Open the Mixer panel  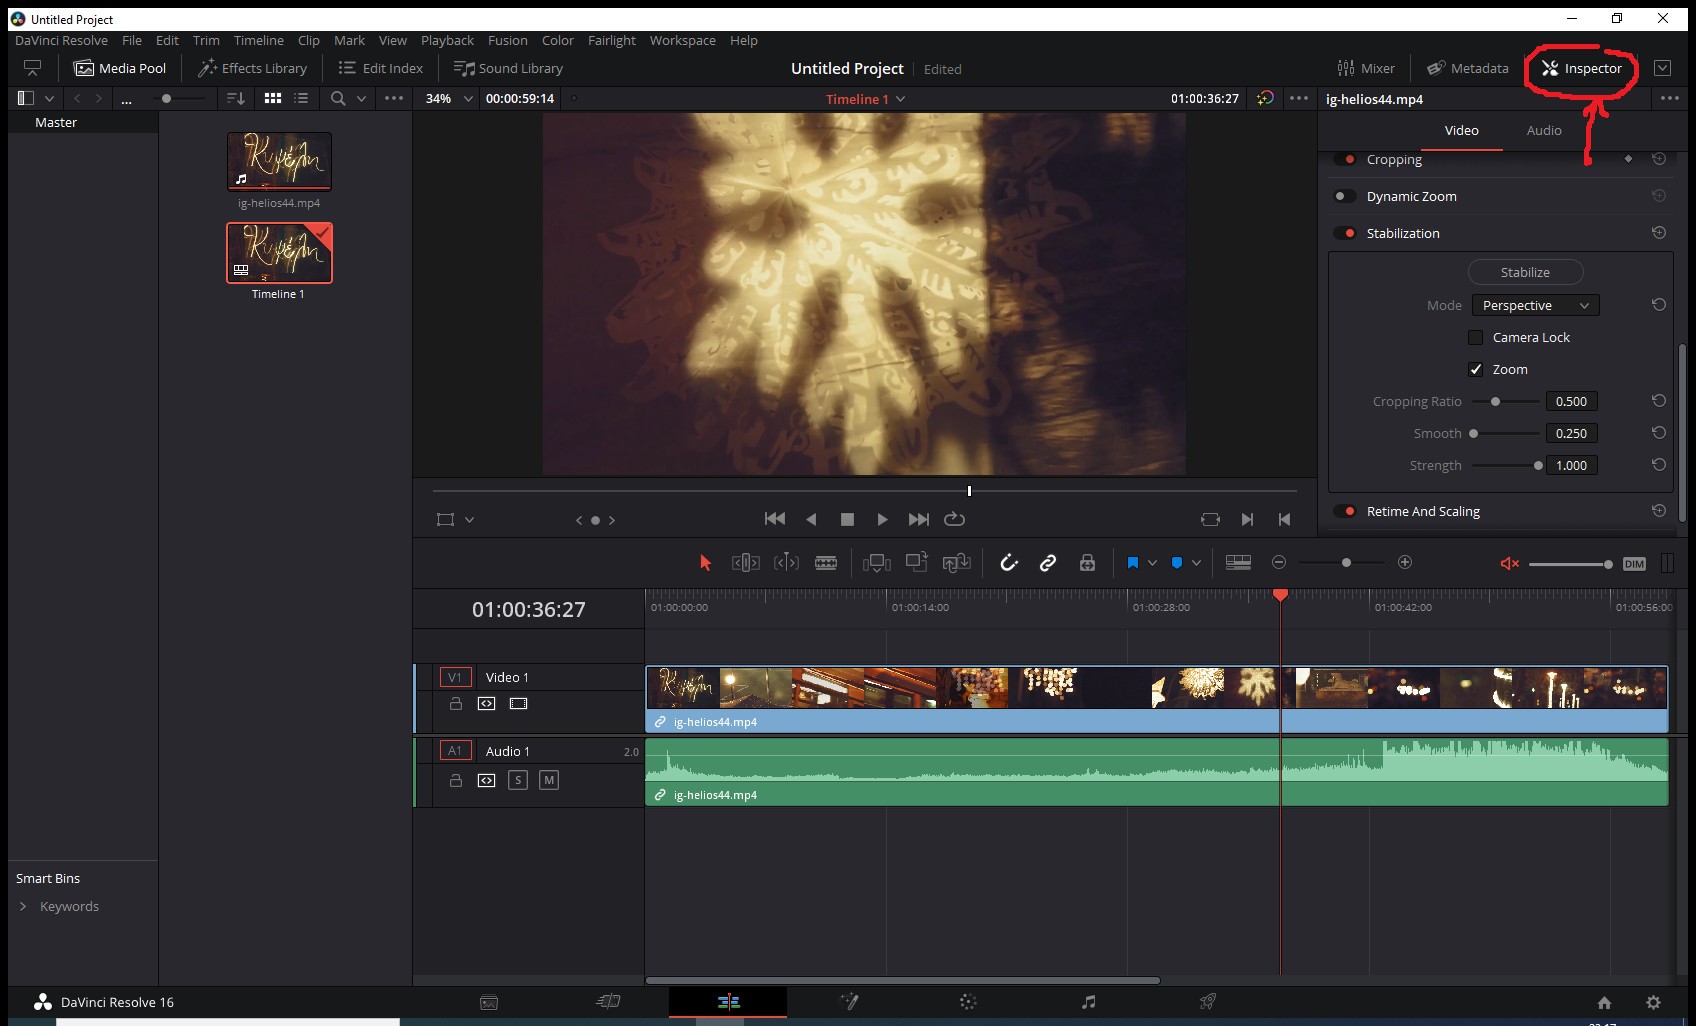[1366, 68]
